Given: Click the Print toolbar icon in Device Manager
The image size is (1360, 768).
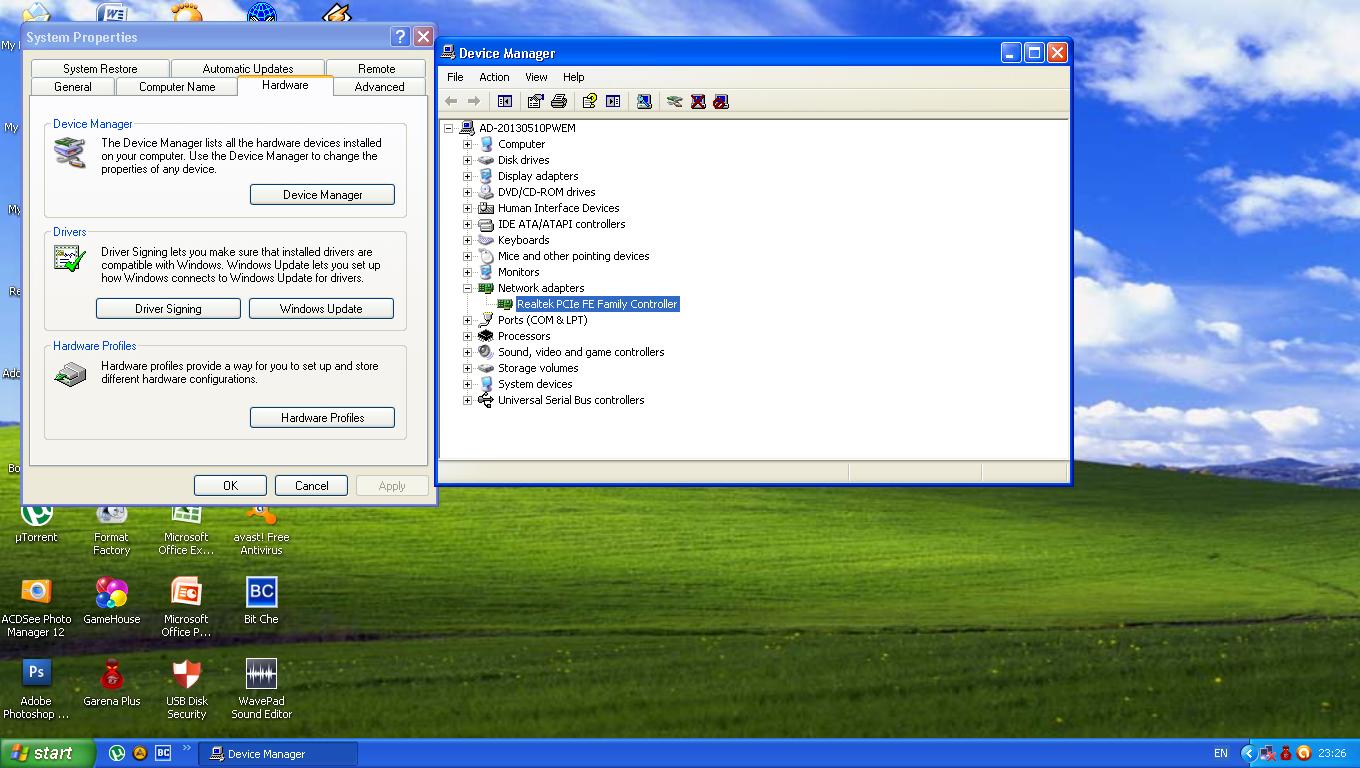Looking at the screenshot, I should (559, 101).
